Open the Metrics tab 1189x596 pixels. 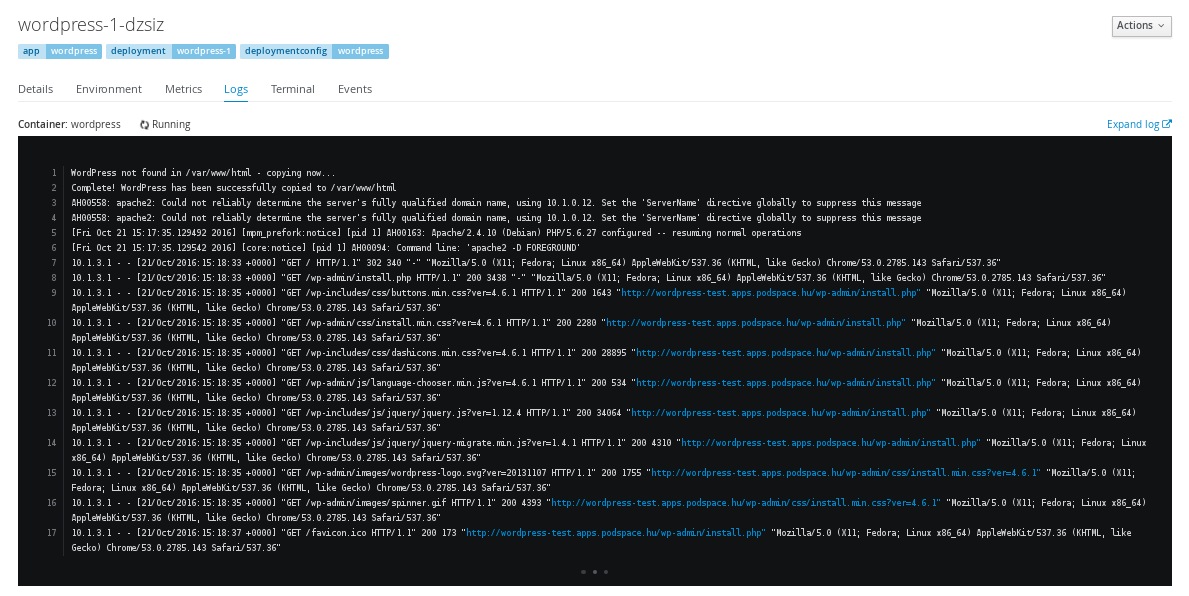point(184,89)
